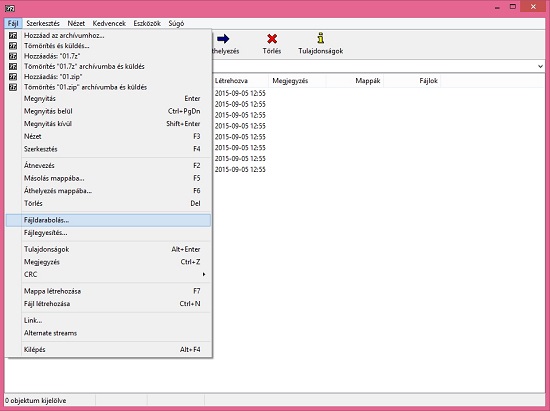Click the 7-Zip icon beside 'Tömörítés "01.zip" archívumba és küldés'
Screen dimensions: 550x411
click(13, 87)
